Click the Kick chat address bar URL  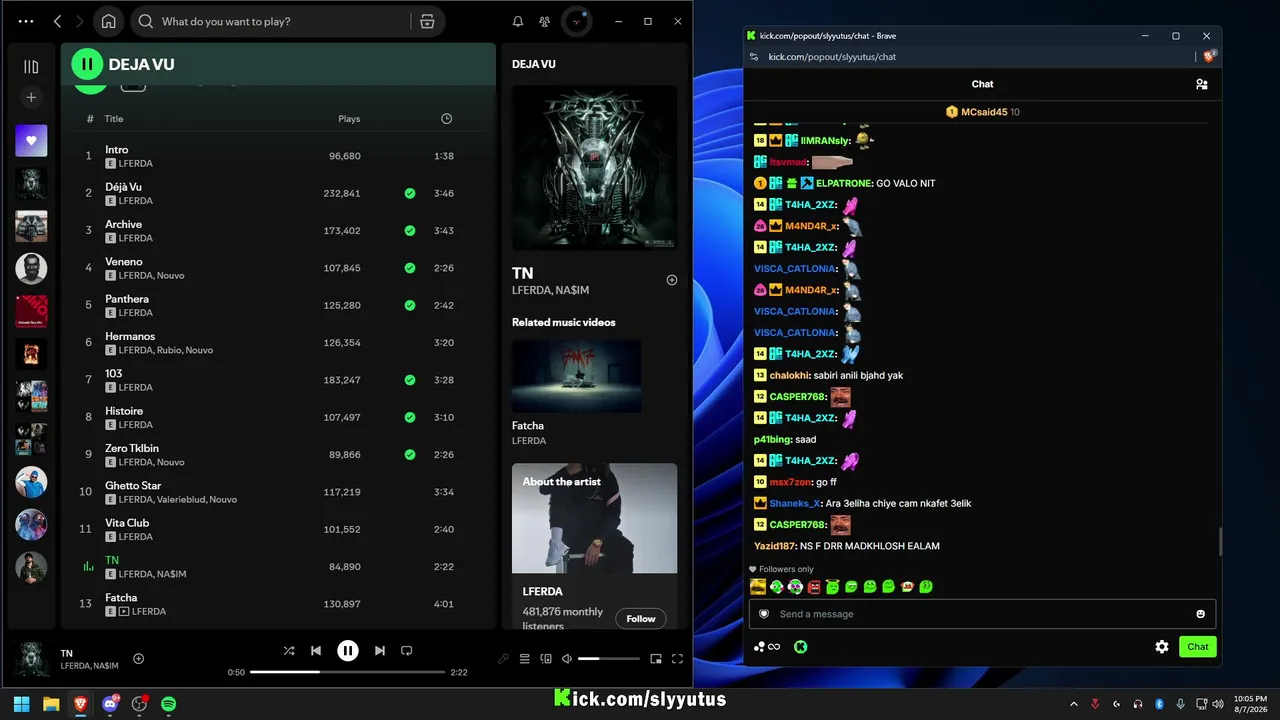click(x=832, y=57)
